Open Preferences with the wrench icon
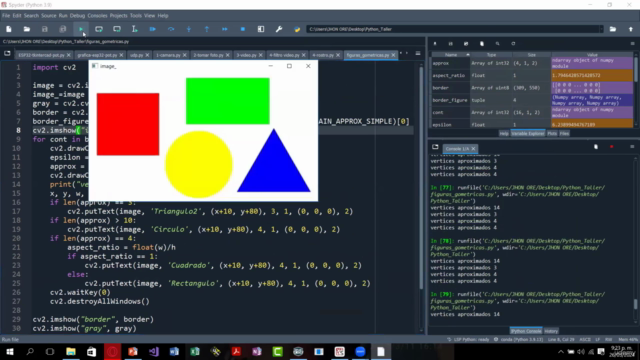This screenshot has width=640, height=360. [279, 29]
